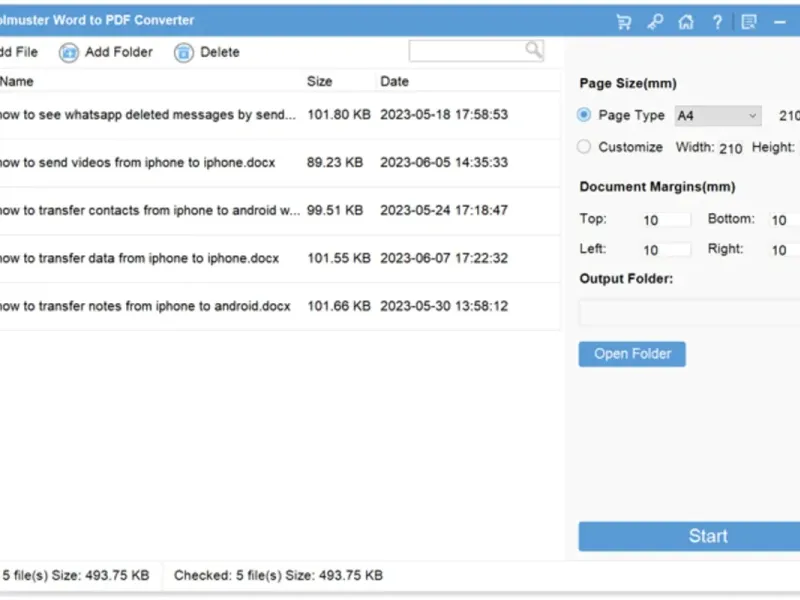Screen dimensions: 800x600
Task: Click the 101.66 KB size cell
Action: [x=339, y=306]
